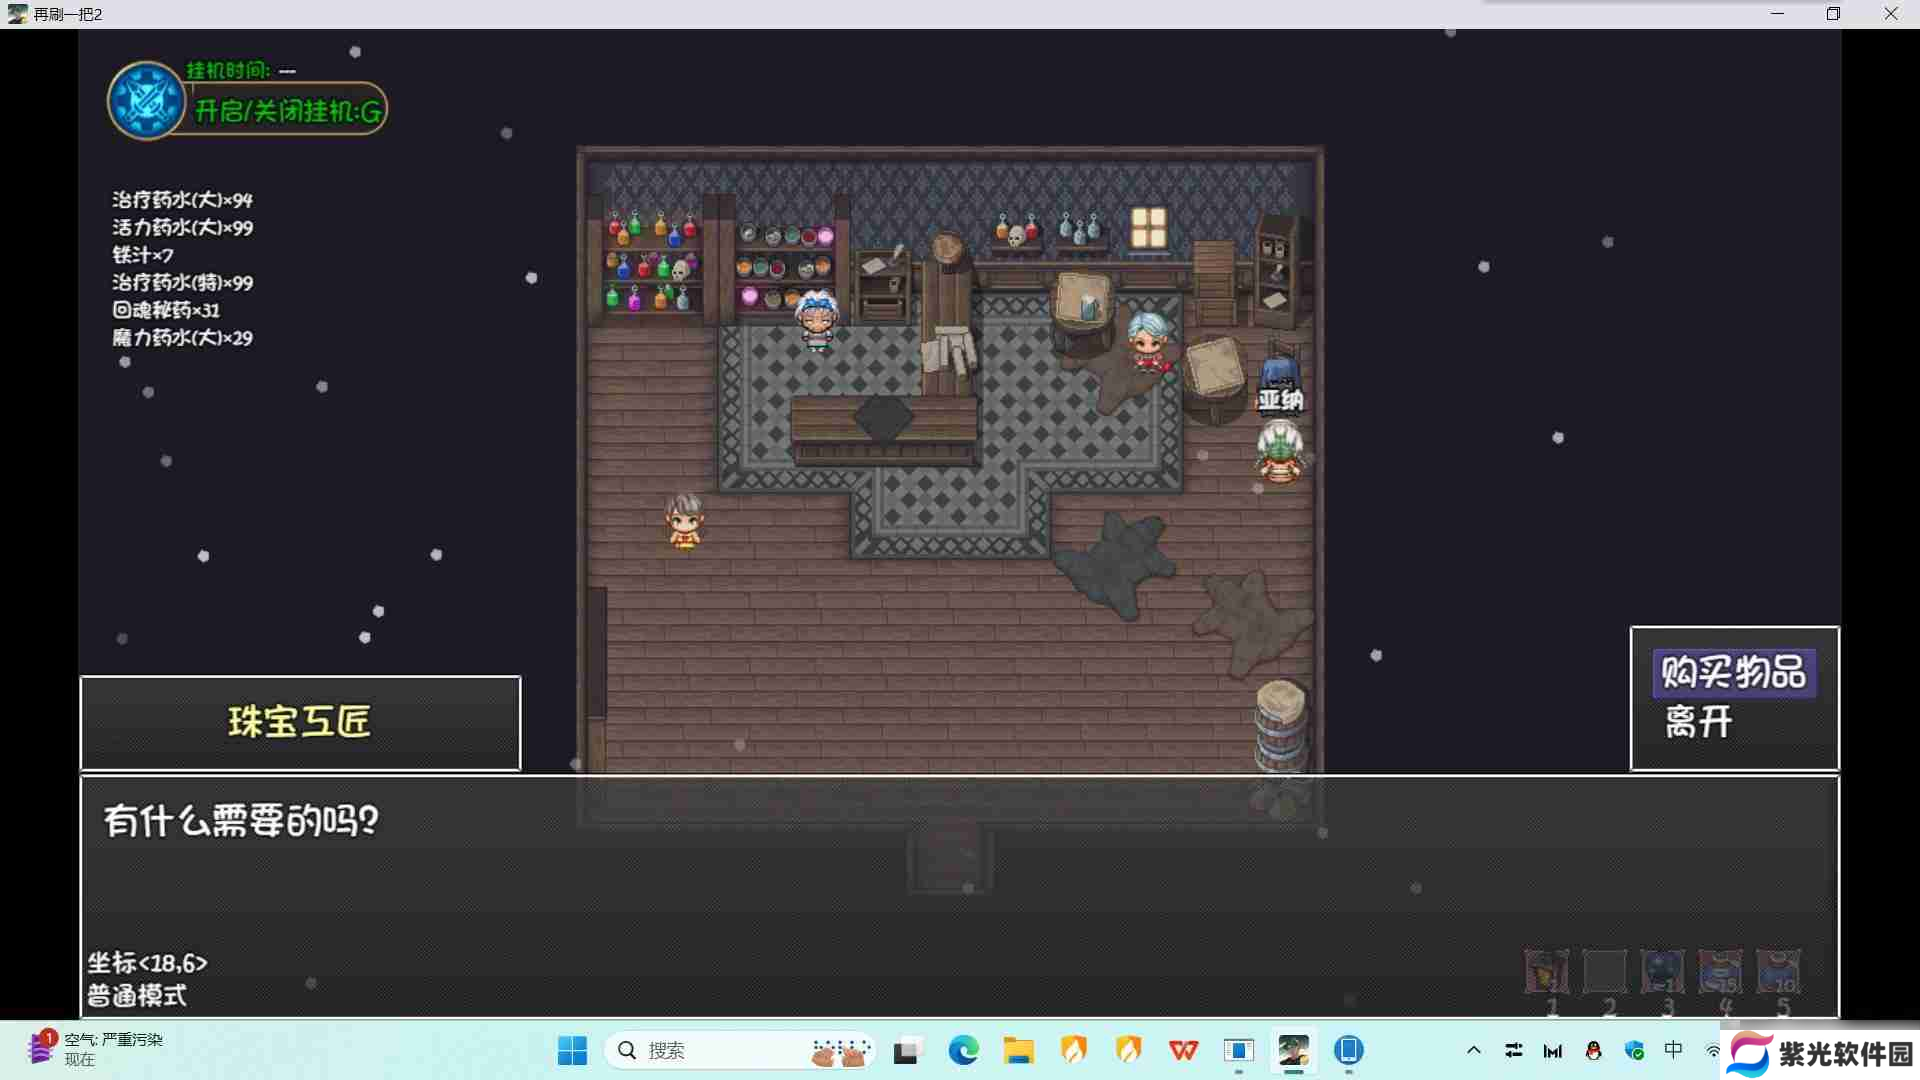
Task: Click the white-haired NPC below 亚纳
Action: (1280, 452)
